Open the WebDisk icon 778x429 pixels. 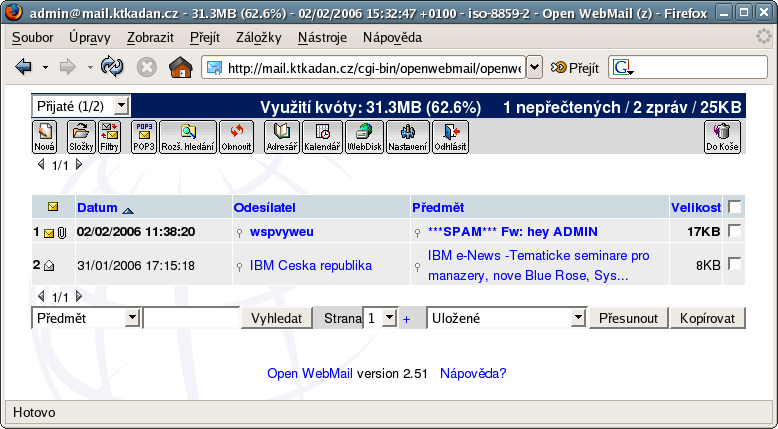tap(364, 136)
